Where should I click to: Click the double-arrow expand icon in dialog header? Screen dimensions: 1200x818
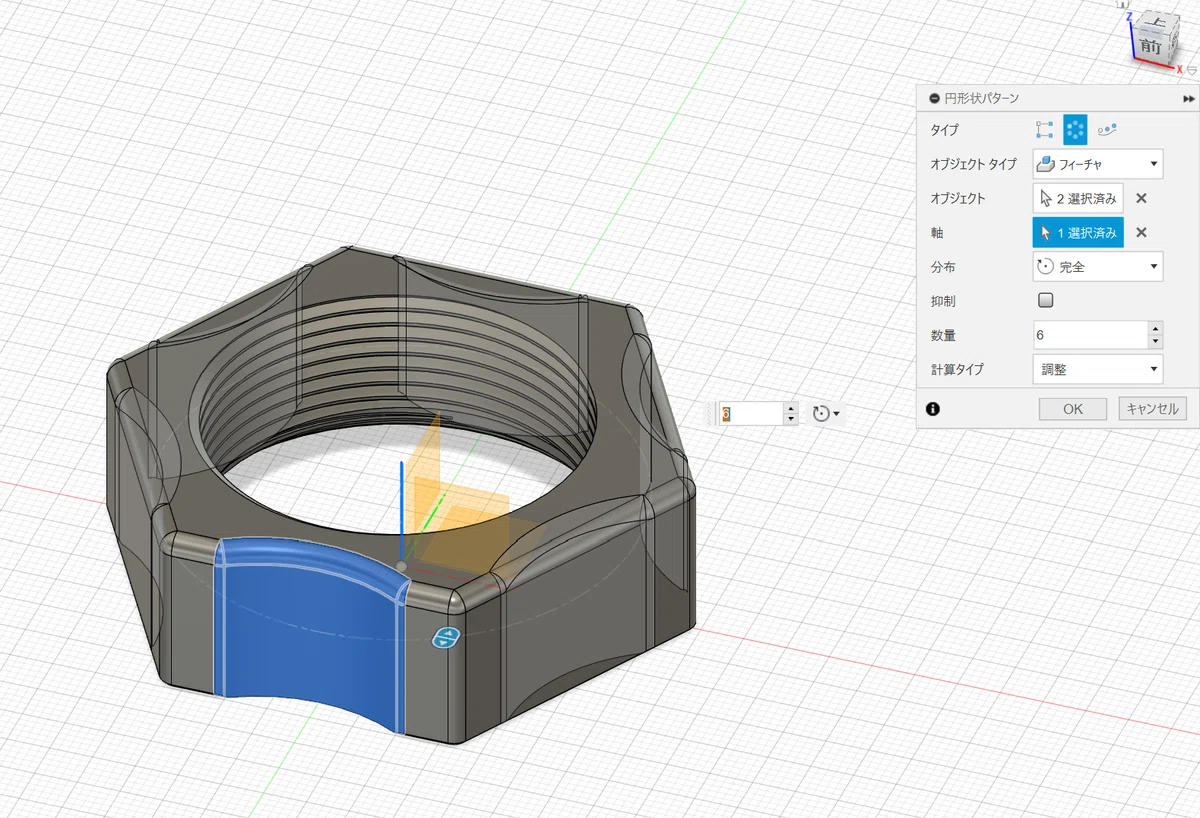[1188, 99]
